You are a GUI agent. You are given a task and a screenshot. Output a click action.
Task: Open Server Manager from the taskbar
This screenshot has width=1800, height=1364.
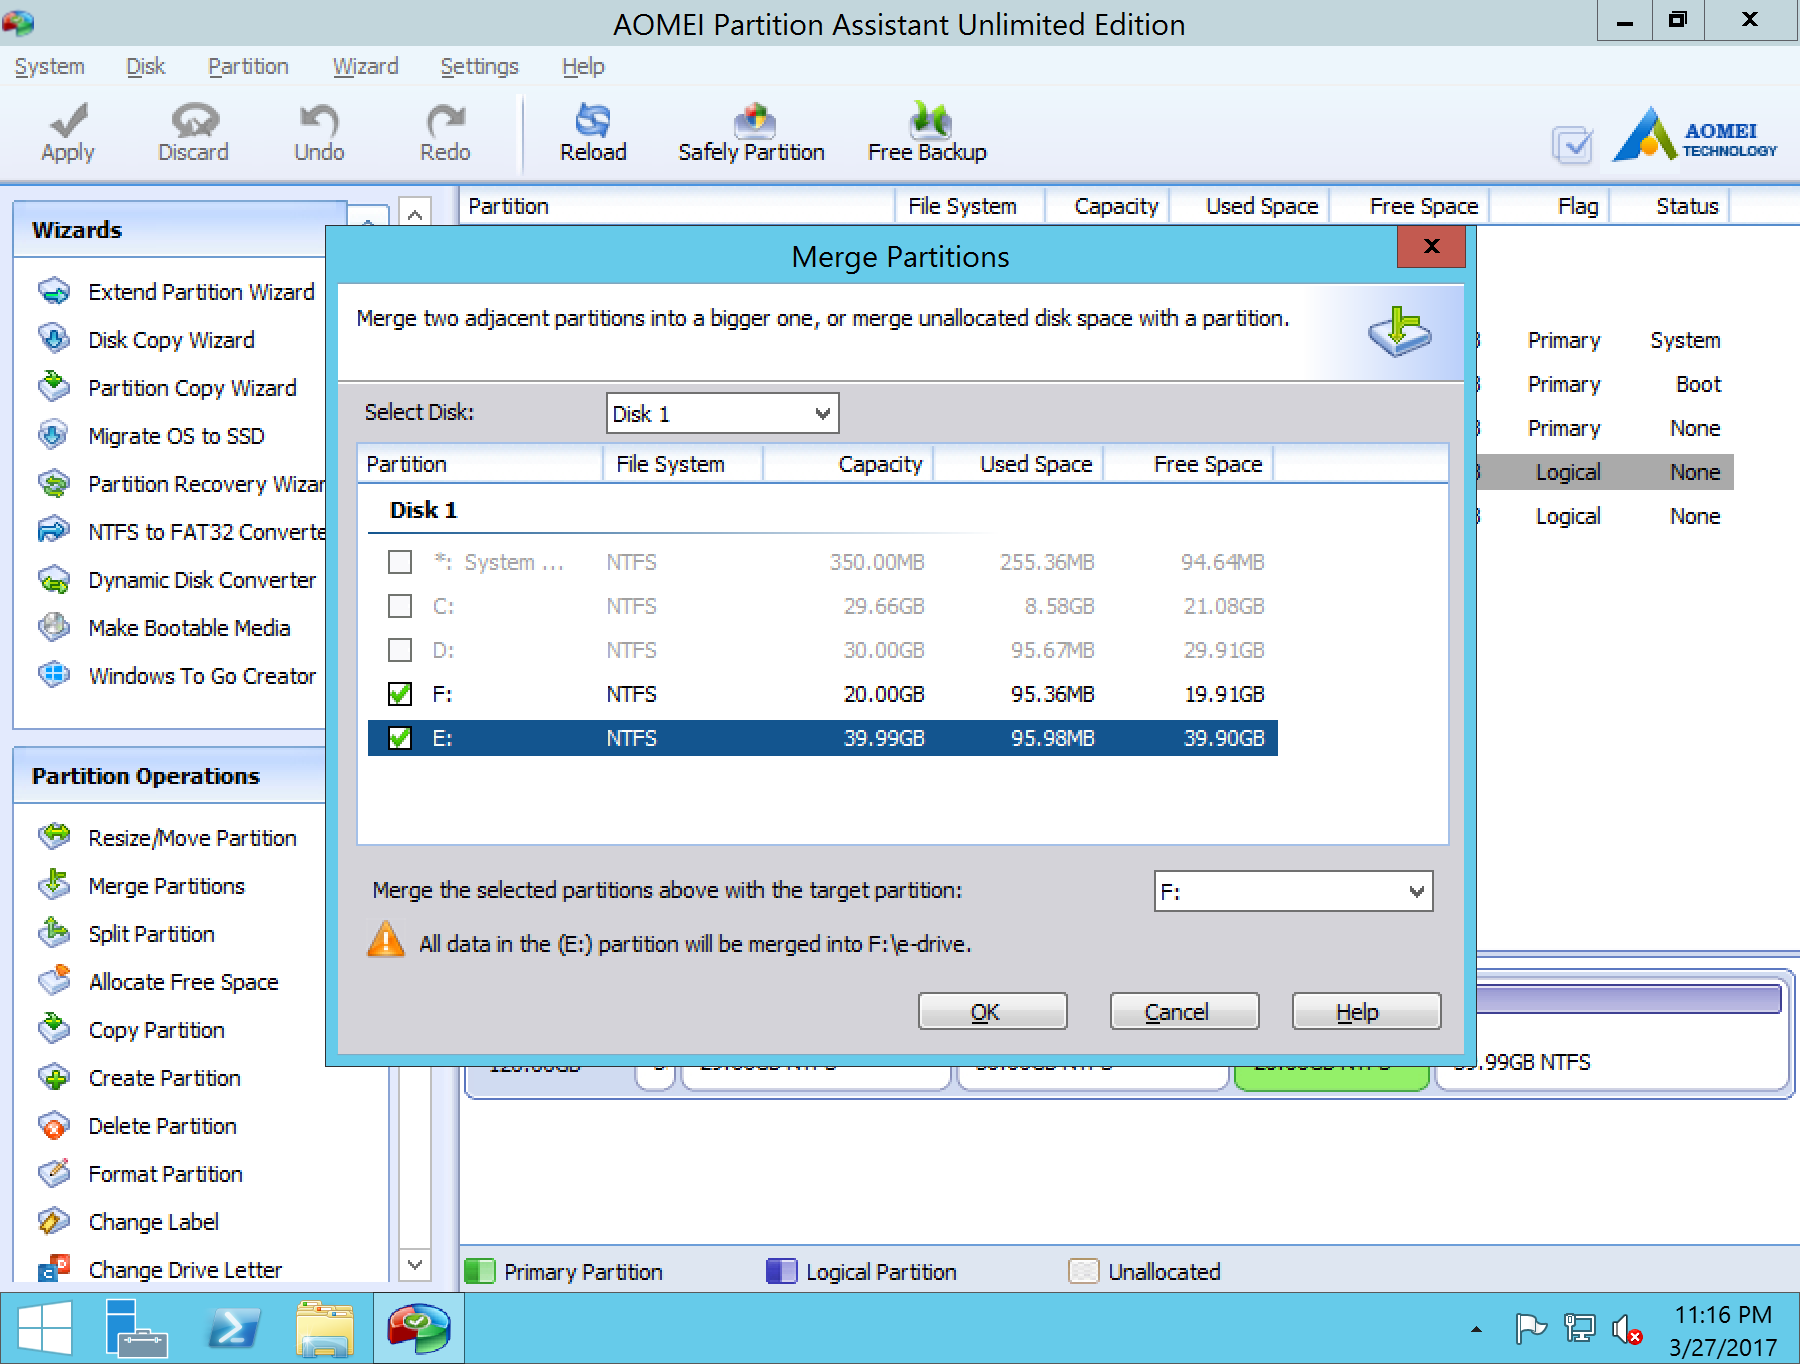pyautogui.click(x=137, y=1329)
